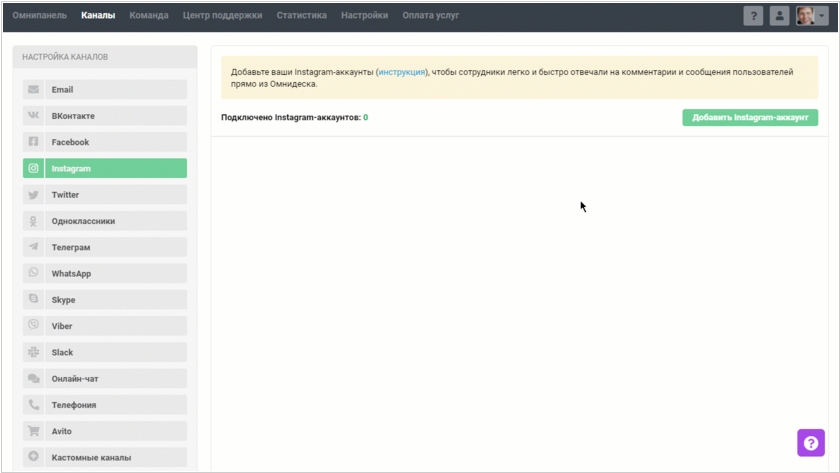Select the WhatsApp channel
840x473 pixels.
(x=105, y=273)
